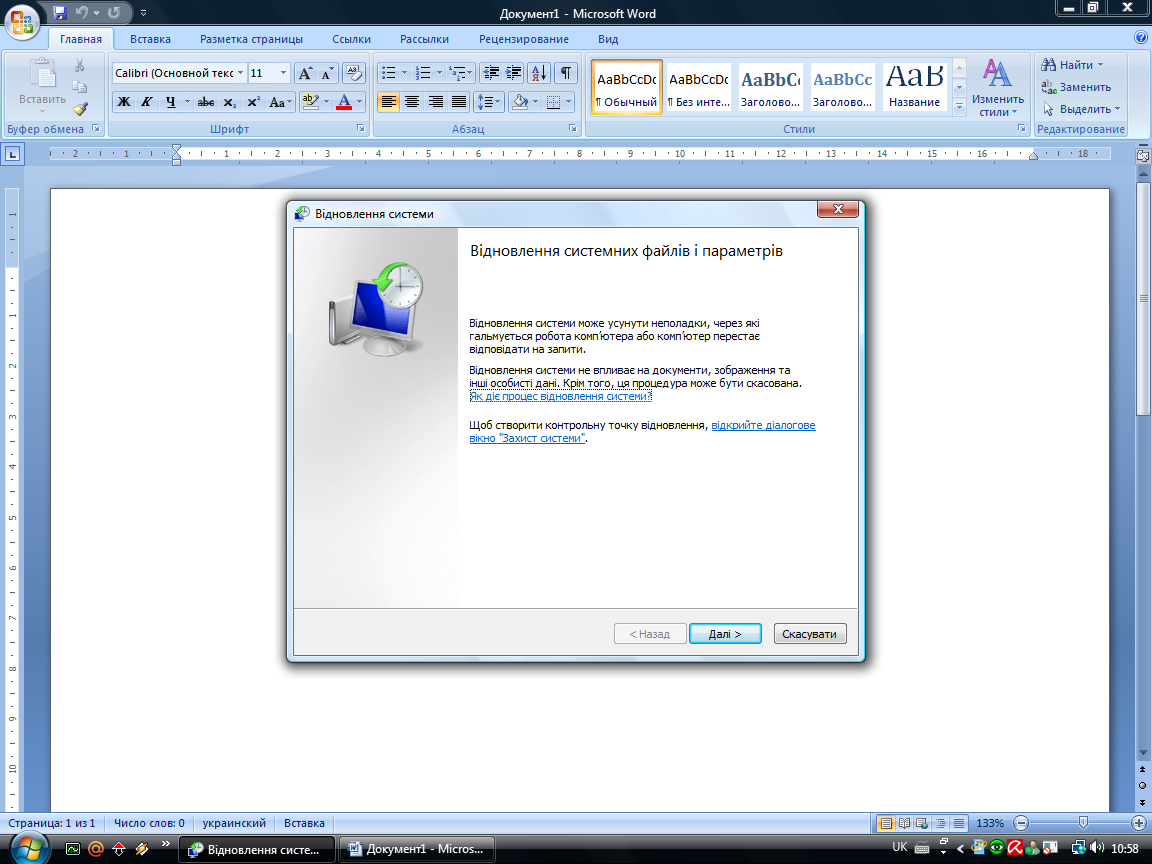Open font color dropdown arrow
The image size is (1152, 864).
pos(359,102)
